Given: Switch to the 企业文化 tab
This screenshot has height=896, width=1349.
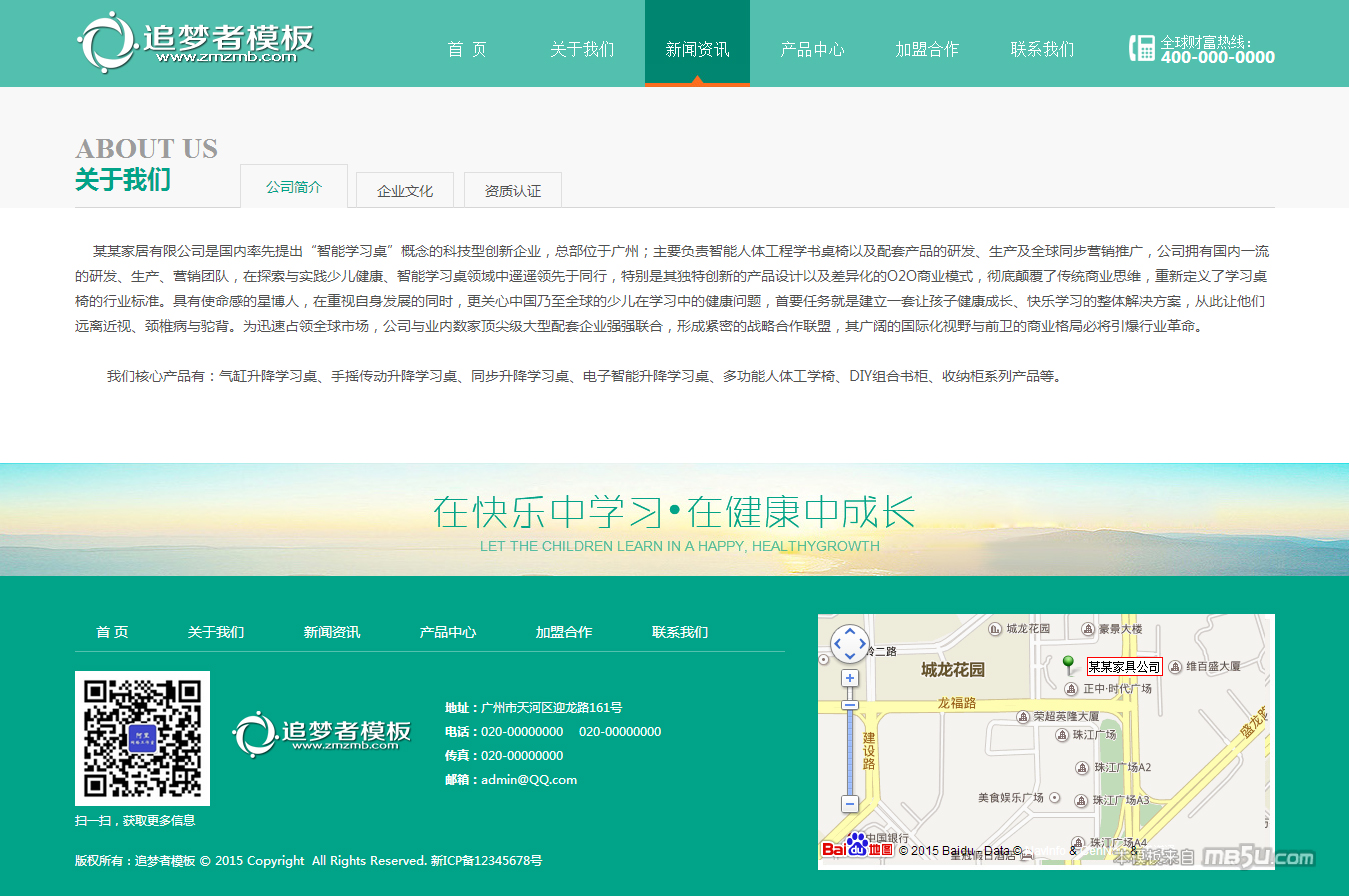Looking at the screenshot, I should point(405,190).
